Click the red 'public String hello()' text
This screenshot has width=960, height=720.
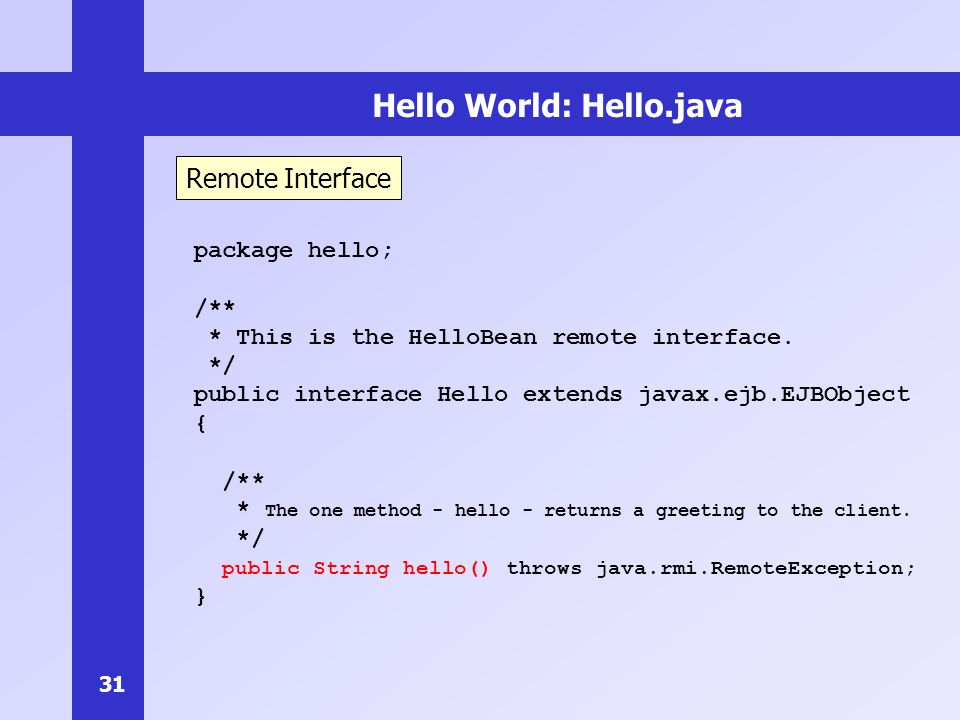click(355, 569)
